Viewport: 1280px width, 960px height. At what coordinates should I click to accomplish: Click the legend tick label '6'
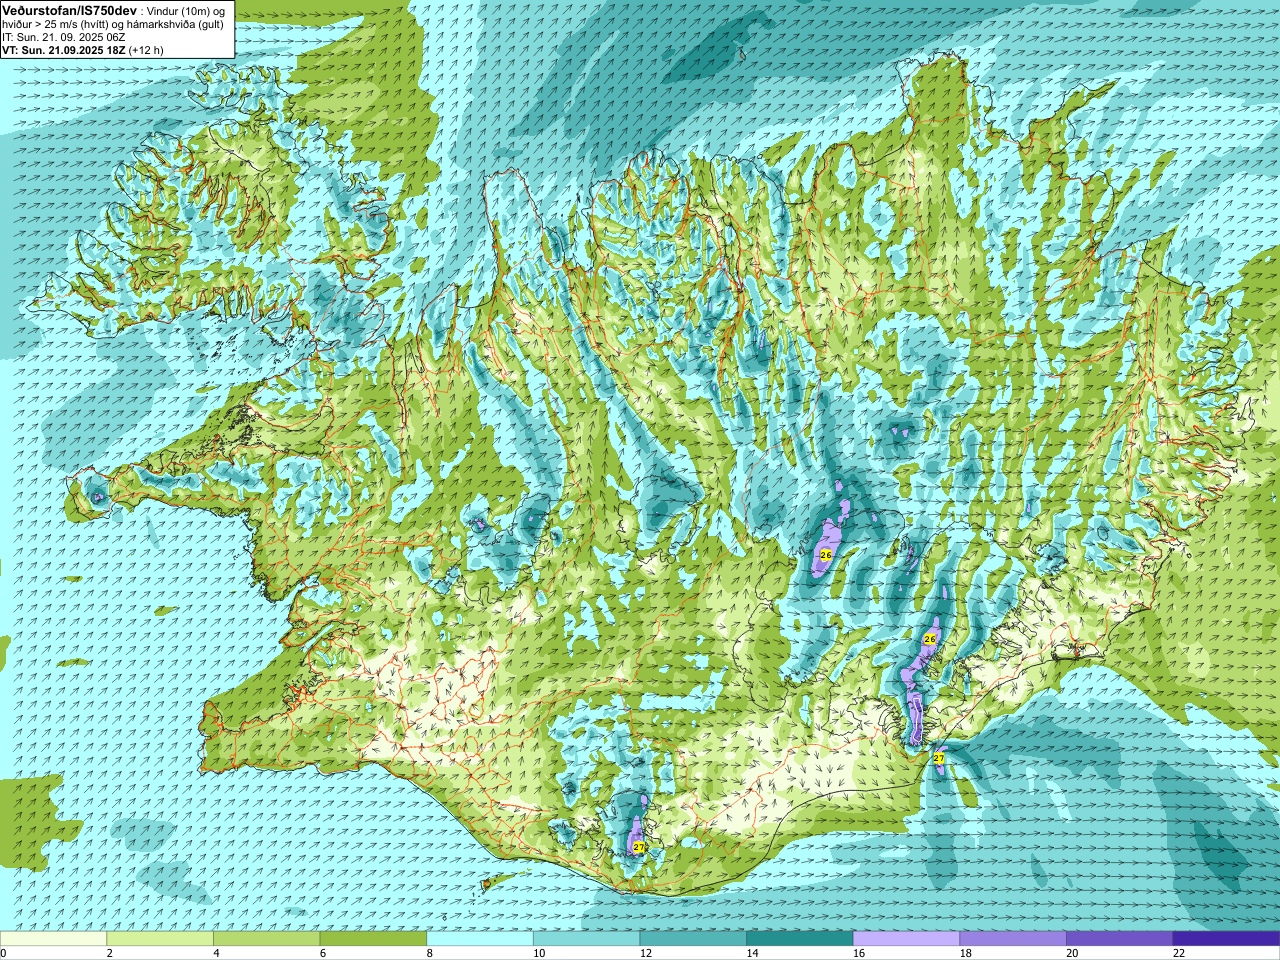[322, 953]
